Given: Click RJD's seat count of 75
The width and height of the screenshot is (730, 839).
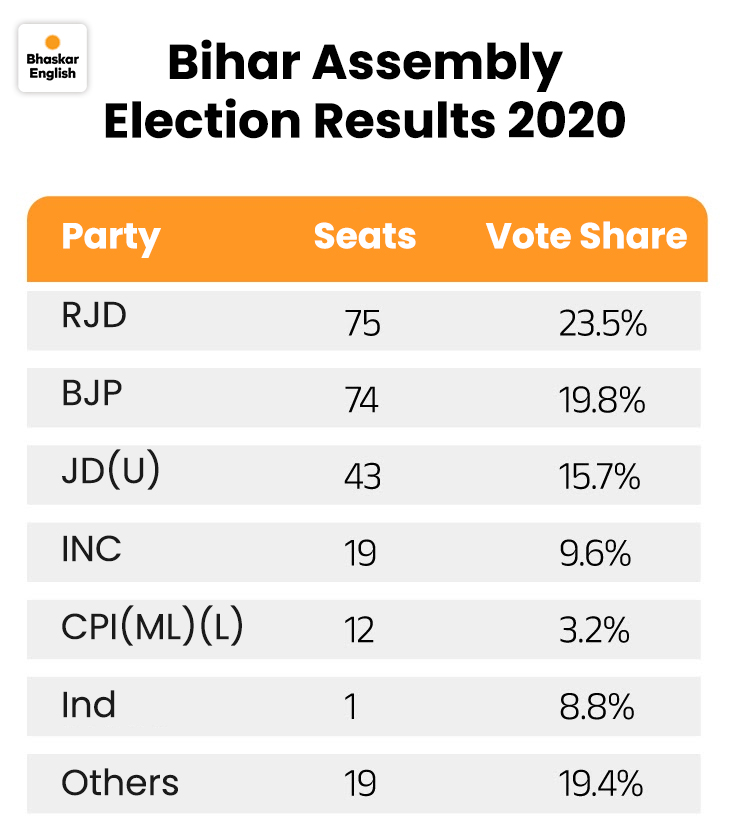Looking at the screenshot, I should tap(363, 324).
